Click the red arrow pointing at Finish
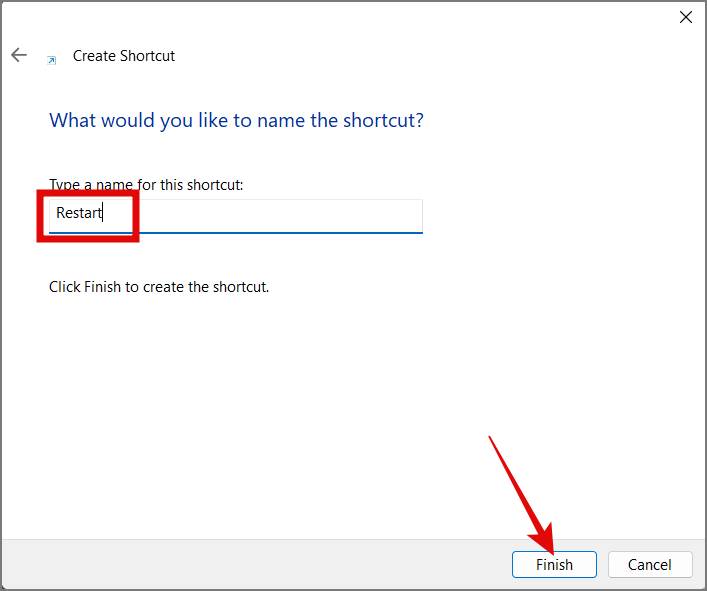Screen dimensions: 707x591 (520, 492)
